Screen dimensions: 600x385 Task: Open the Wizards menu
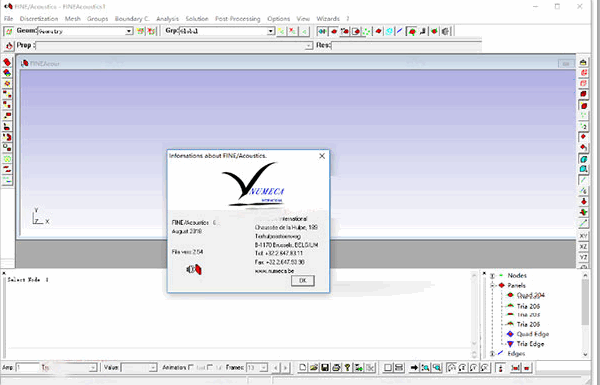click(x=328, y=18)
